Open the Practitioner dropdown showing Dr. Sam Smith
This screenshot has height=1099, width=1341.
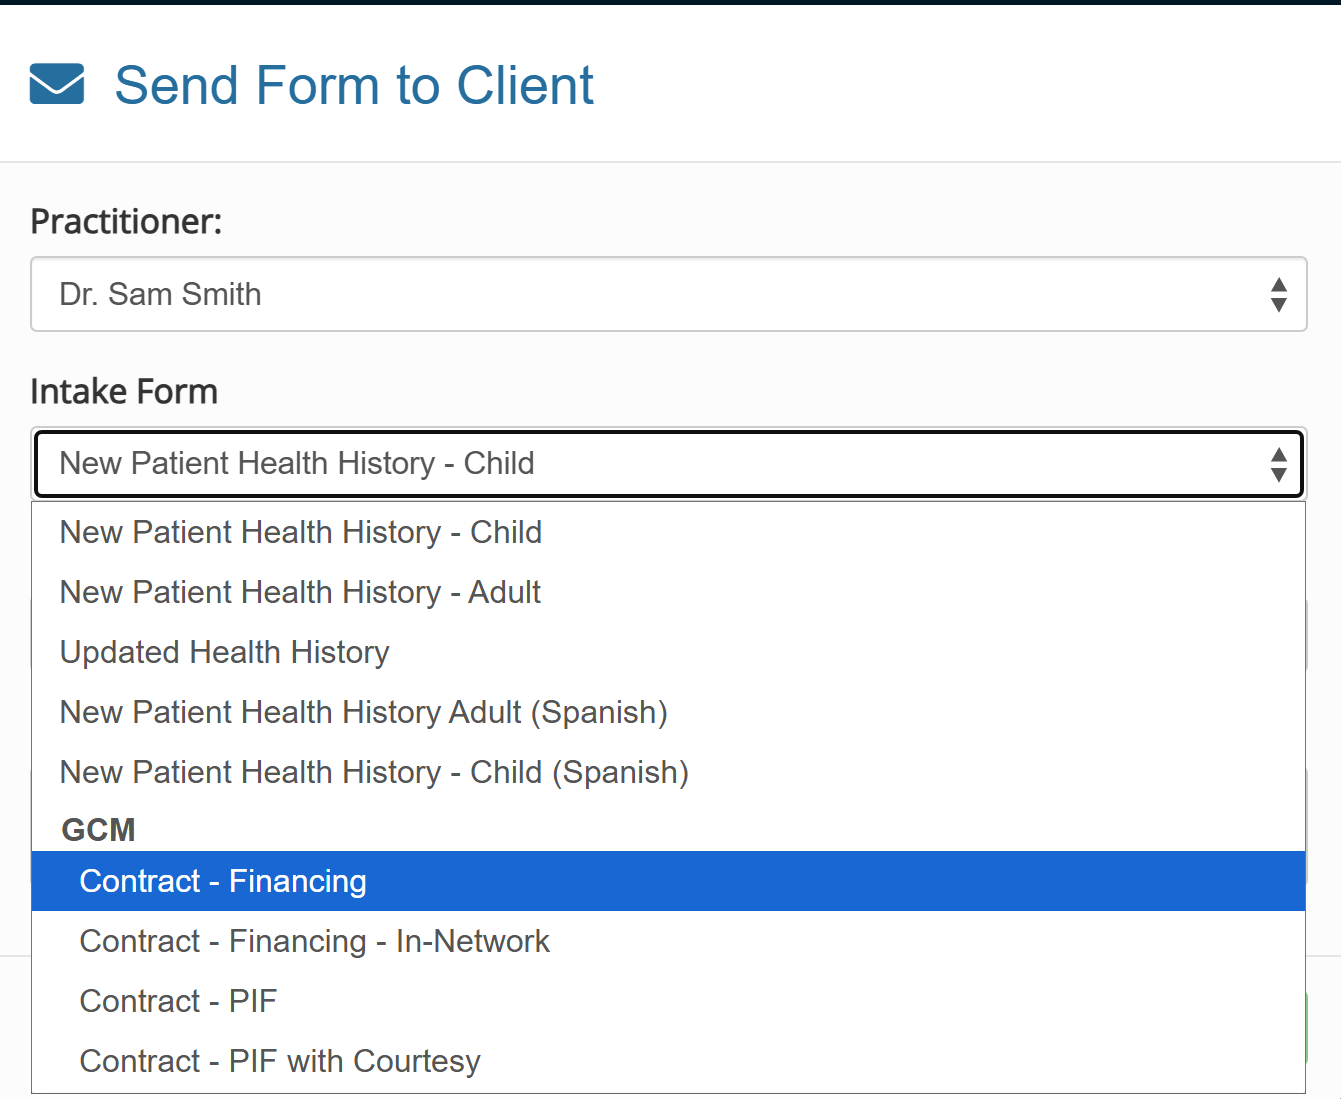(668, 294)
